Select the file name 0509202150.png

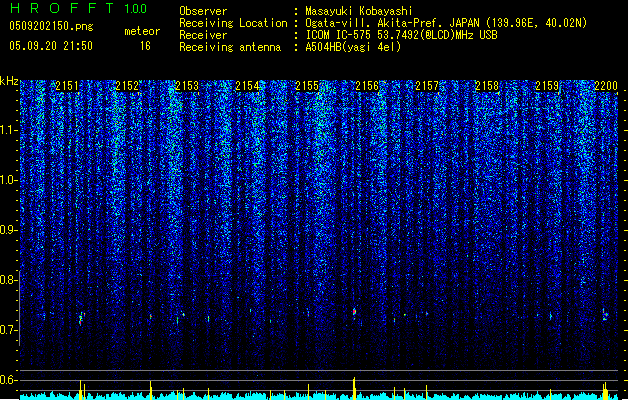[x=51, y=26]
